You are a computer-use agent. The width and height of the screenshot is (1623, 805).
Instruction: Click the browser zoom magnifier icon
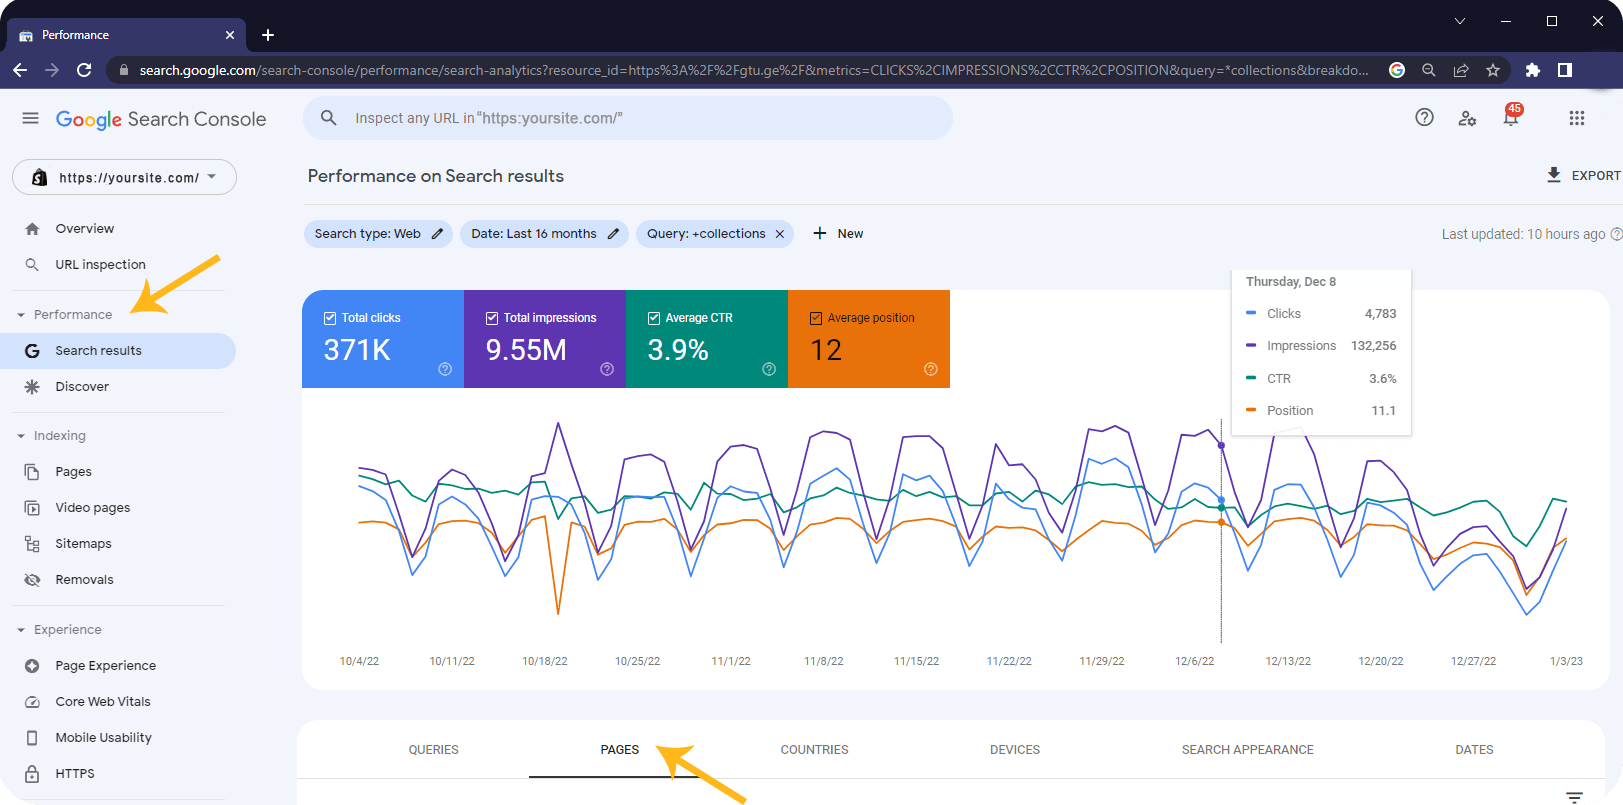1429,70
